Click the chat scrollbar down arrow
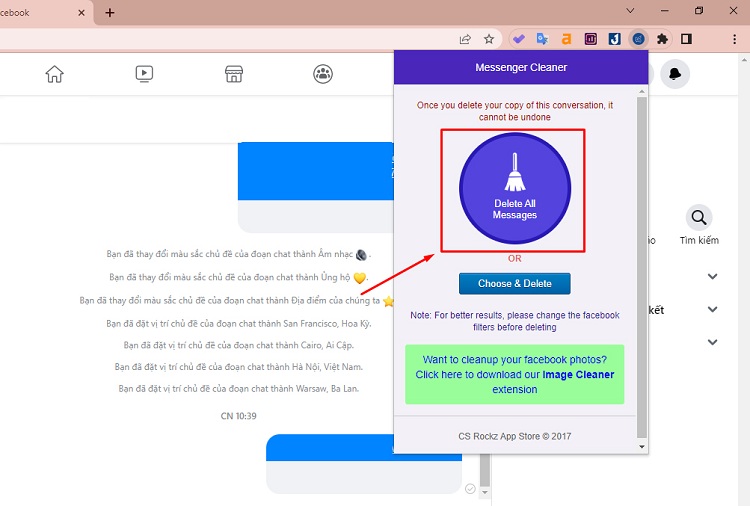Screen dimensions: 750x506 [485, 492]
